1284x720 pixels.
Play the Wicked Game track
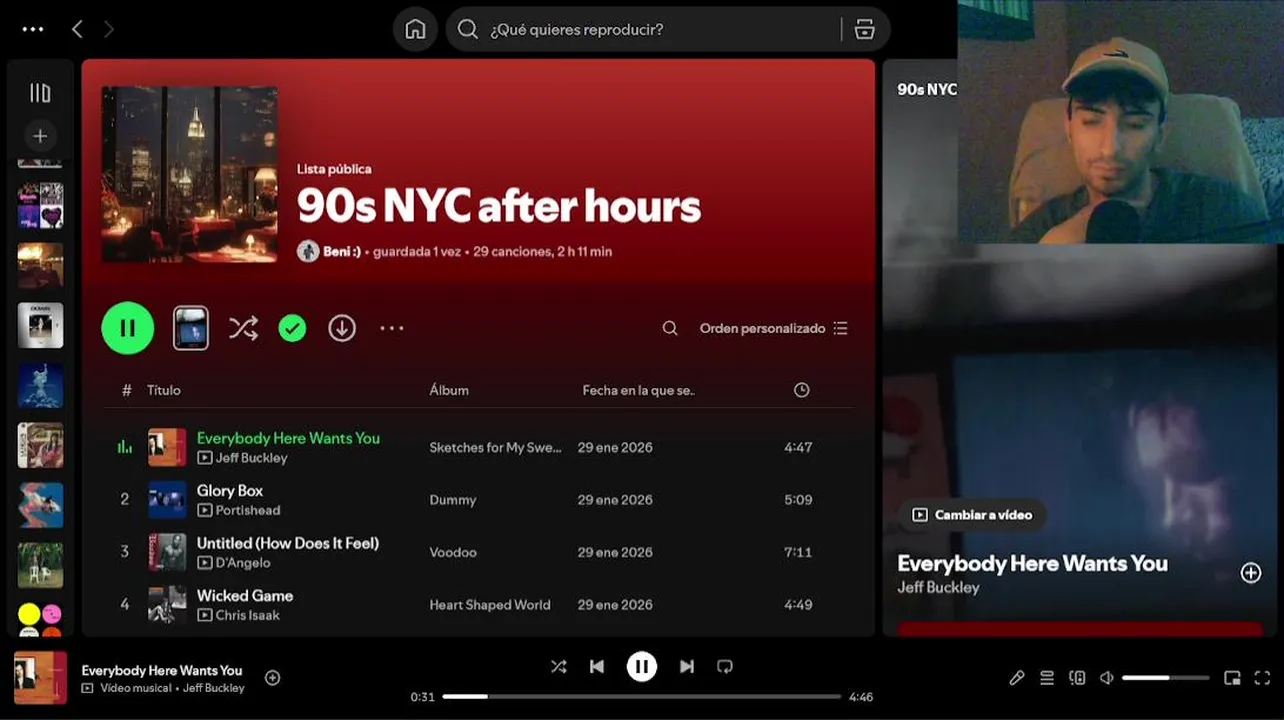click(245, 595)
